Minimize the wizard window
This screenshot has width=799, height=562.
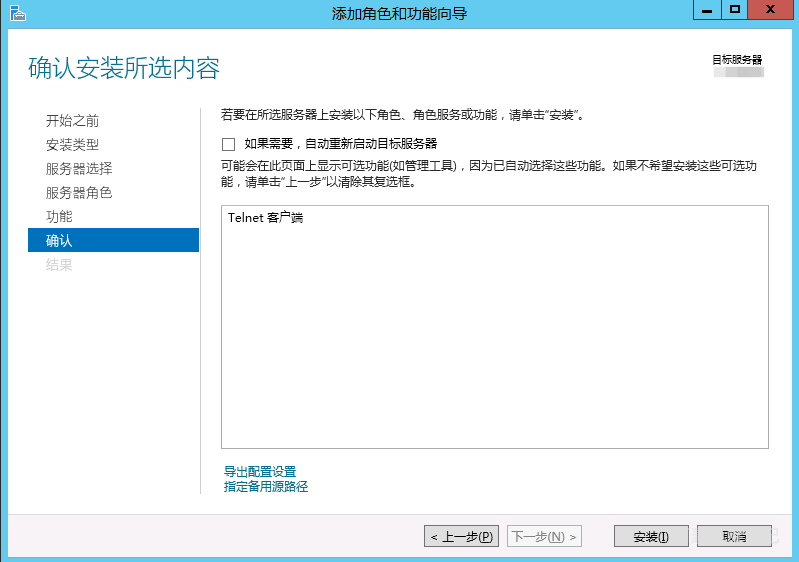pos(707,10)
